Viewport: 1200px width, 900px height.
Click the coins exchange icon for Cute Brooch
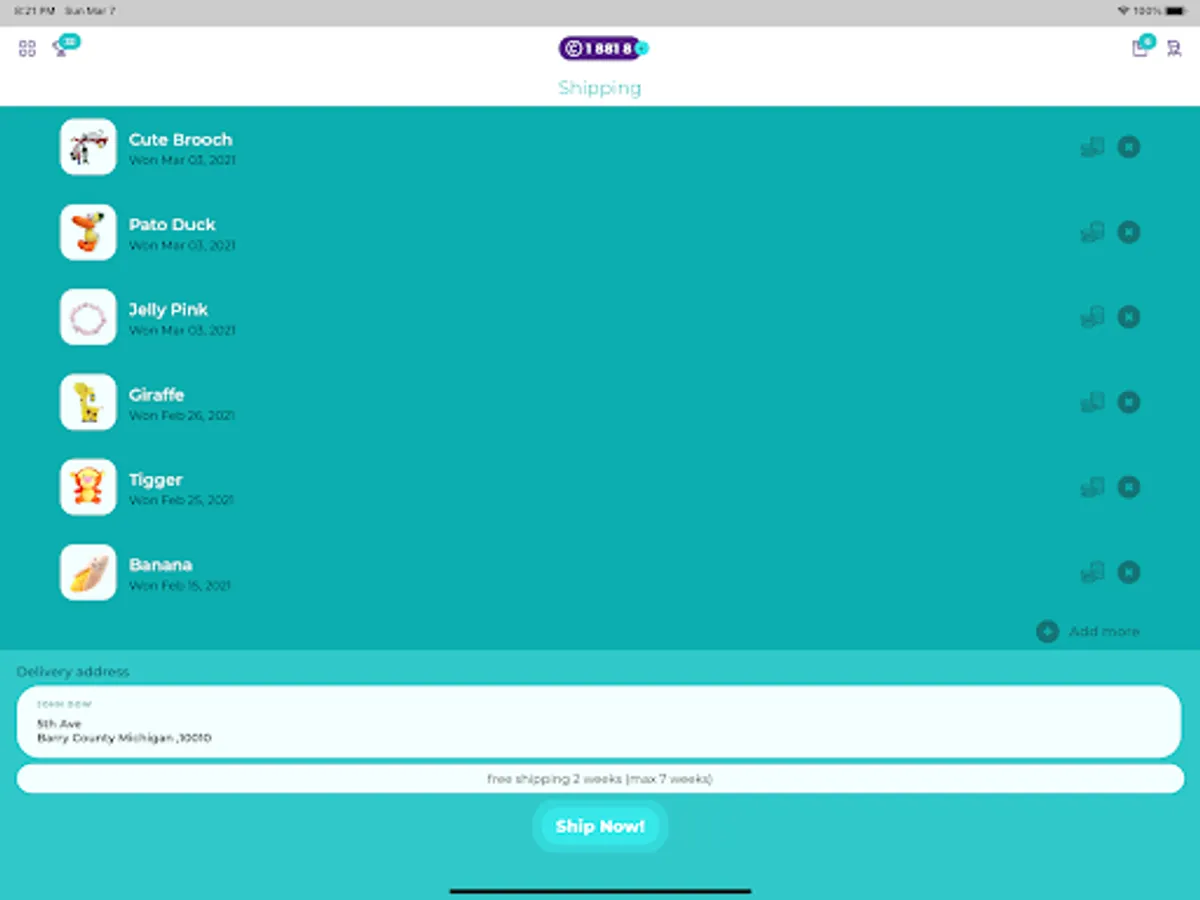pos(1092,147)
